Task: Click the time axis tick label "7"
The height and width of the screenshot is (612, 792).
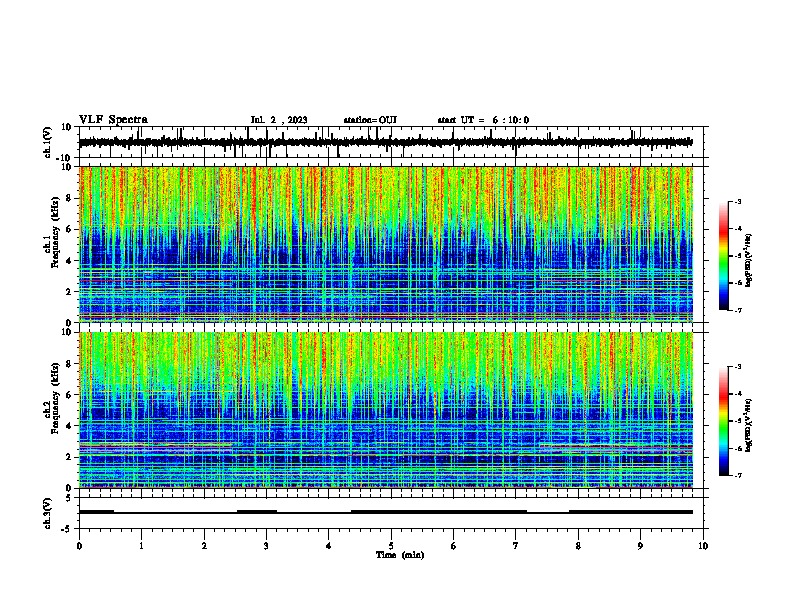Action: 516,546
